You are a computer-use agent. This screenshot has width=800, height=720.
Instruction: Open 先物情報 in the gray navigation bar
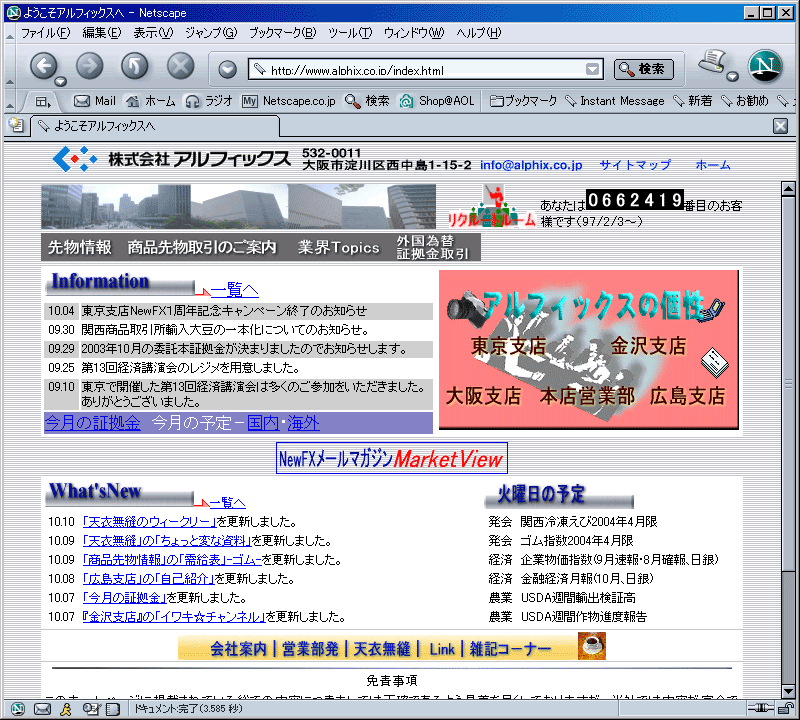[80, 247]
